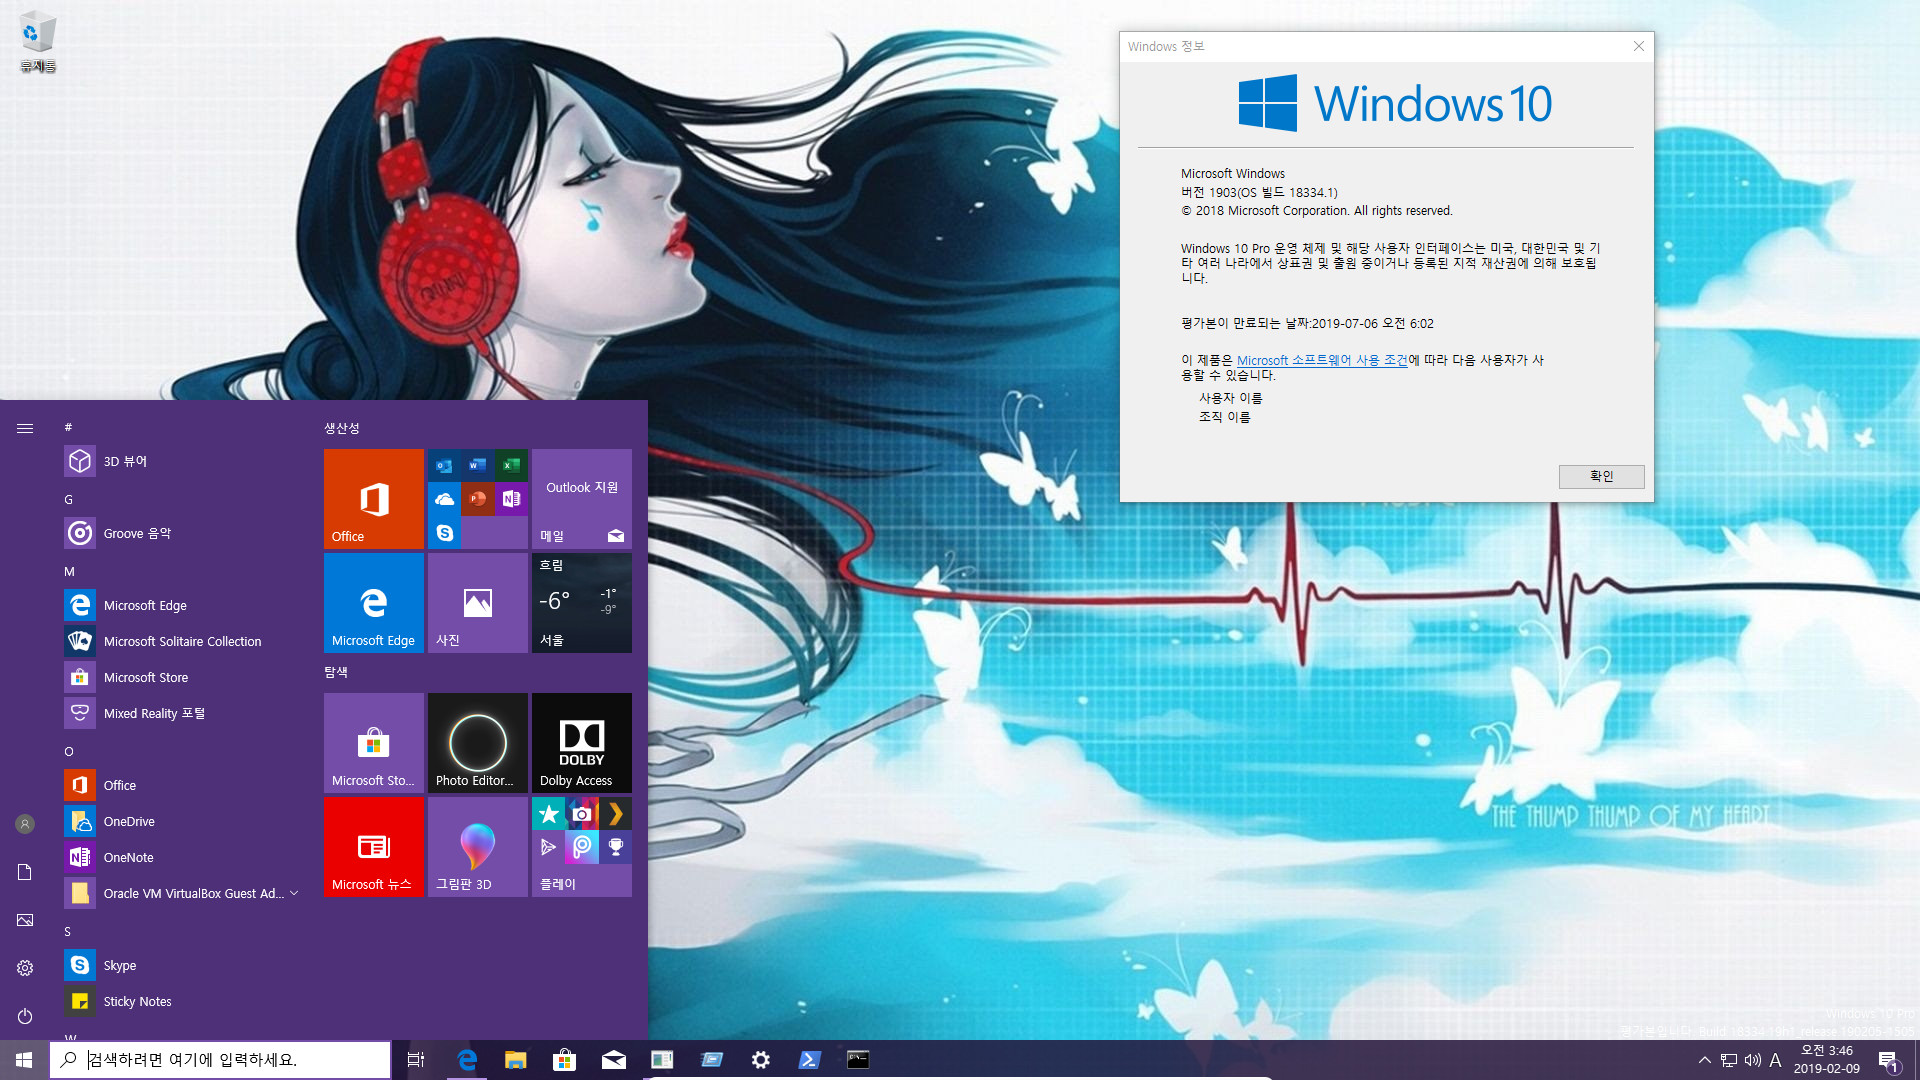The height and width of the screenshot is (1080, 1920).
Task: Select the 휴지통 Recycle Bin desktop icon
Action: click(x=38, y=43)
